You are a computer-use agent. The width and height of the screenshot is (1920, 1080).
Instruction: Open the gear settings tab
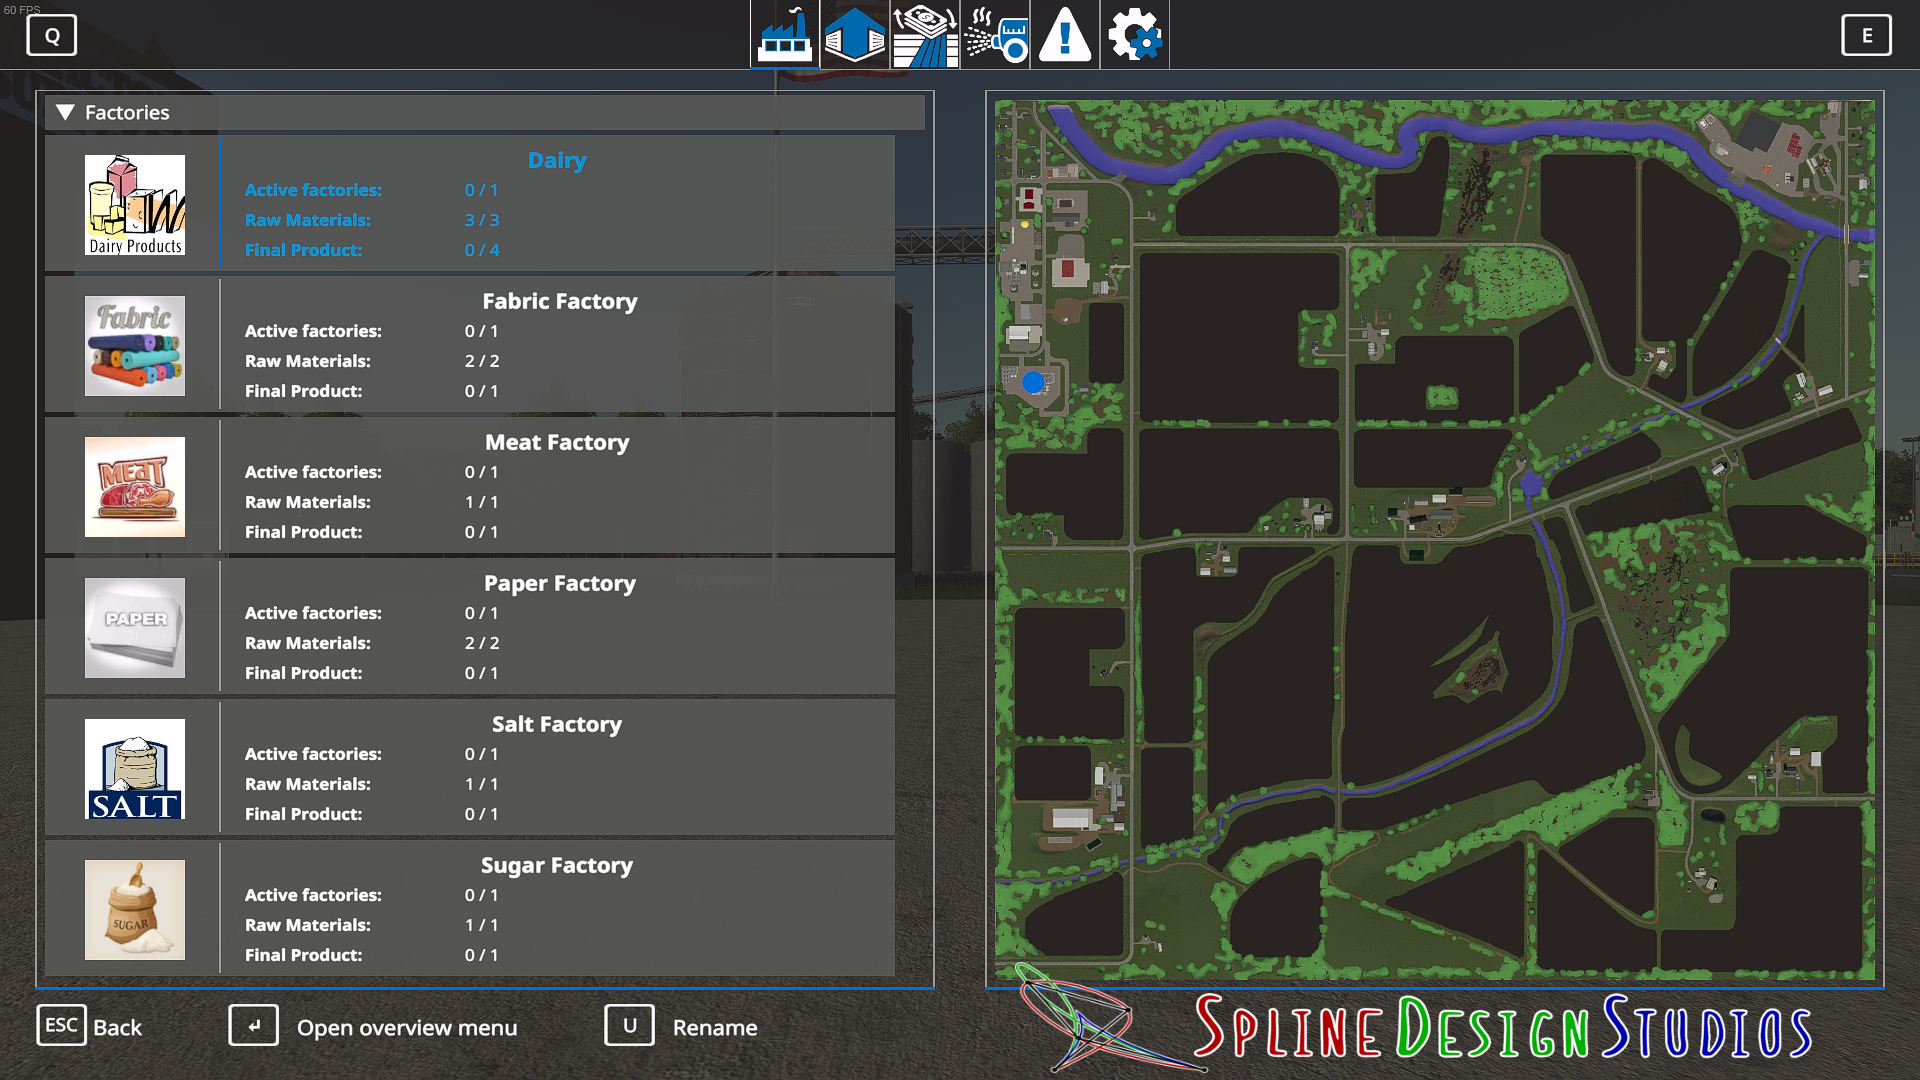1135,35
